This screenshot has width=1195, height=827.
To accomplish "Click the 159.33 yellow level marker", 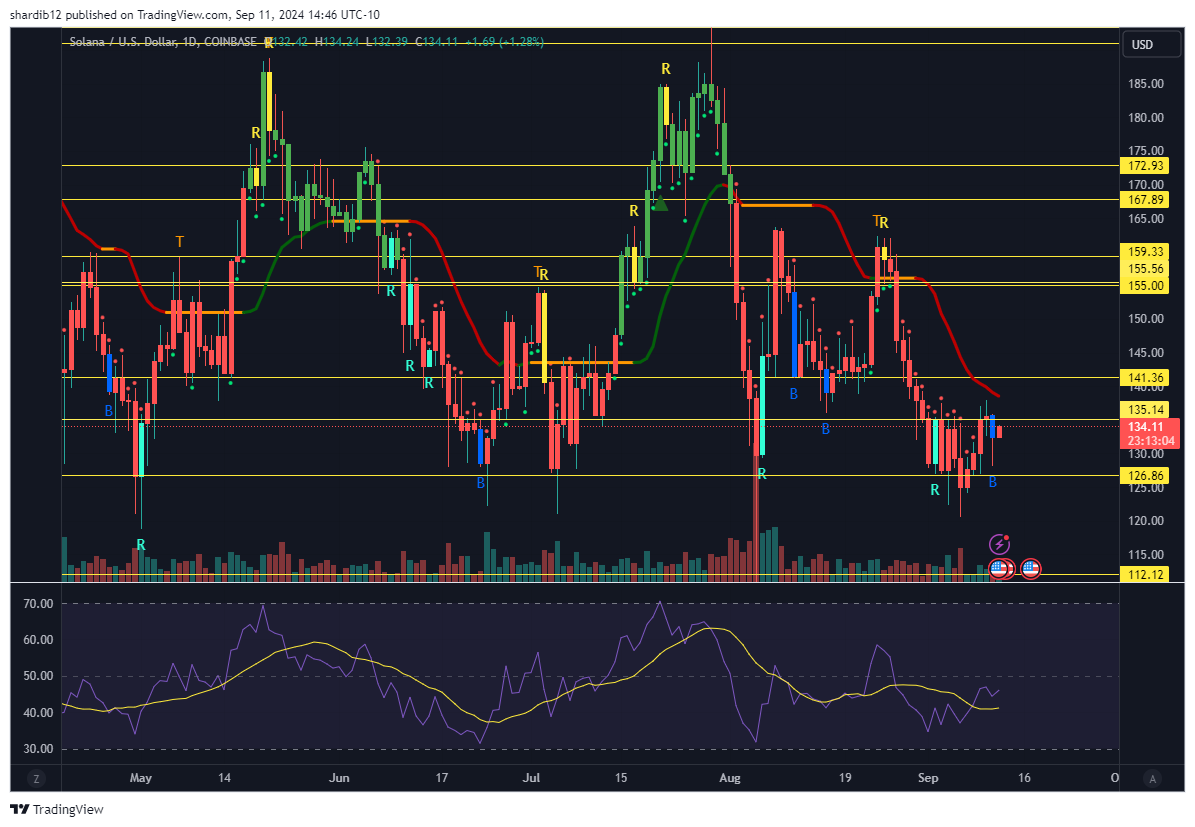I will [1146, 252].
